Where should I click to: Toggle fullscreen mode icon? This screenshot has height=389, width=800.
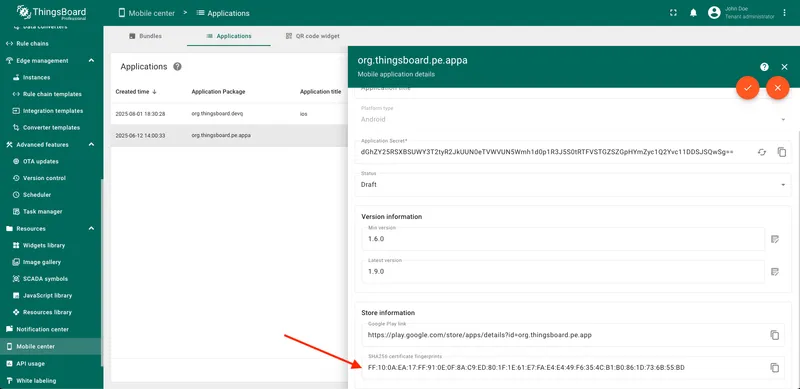(673, 13)
